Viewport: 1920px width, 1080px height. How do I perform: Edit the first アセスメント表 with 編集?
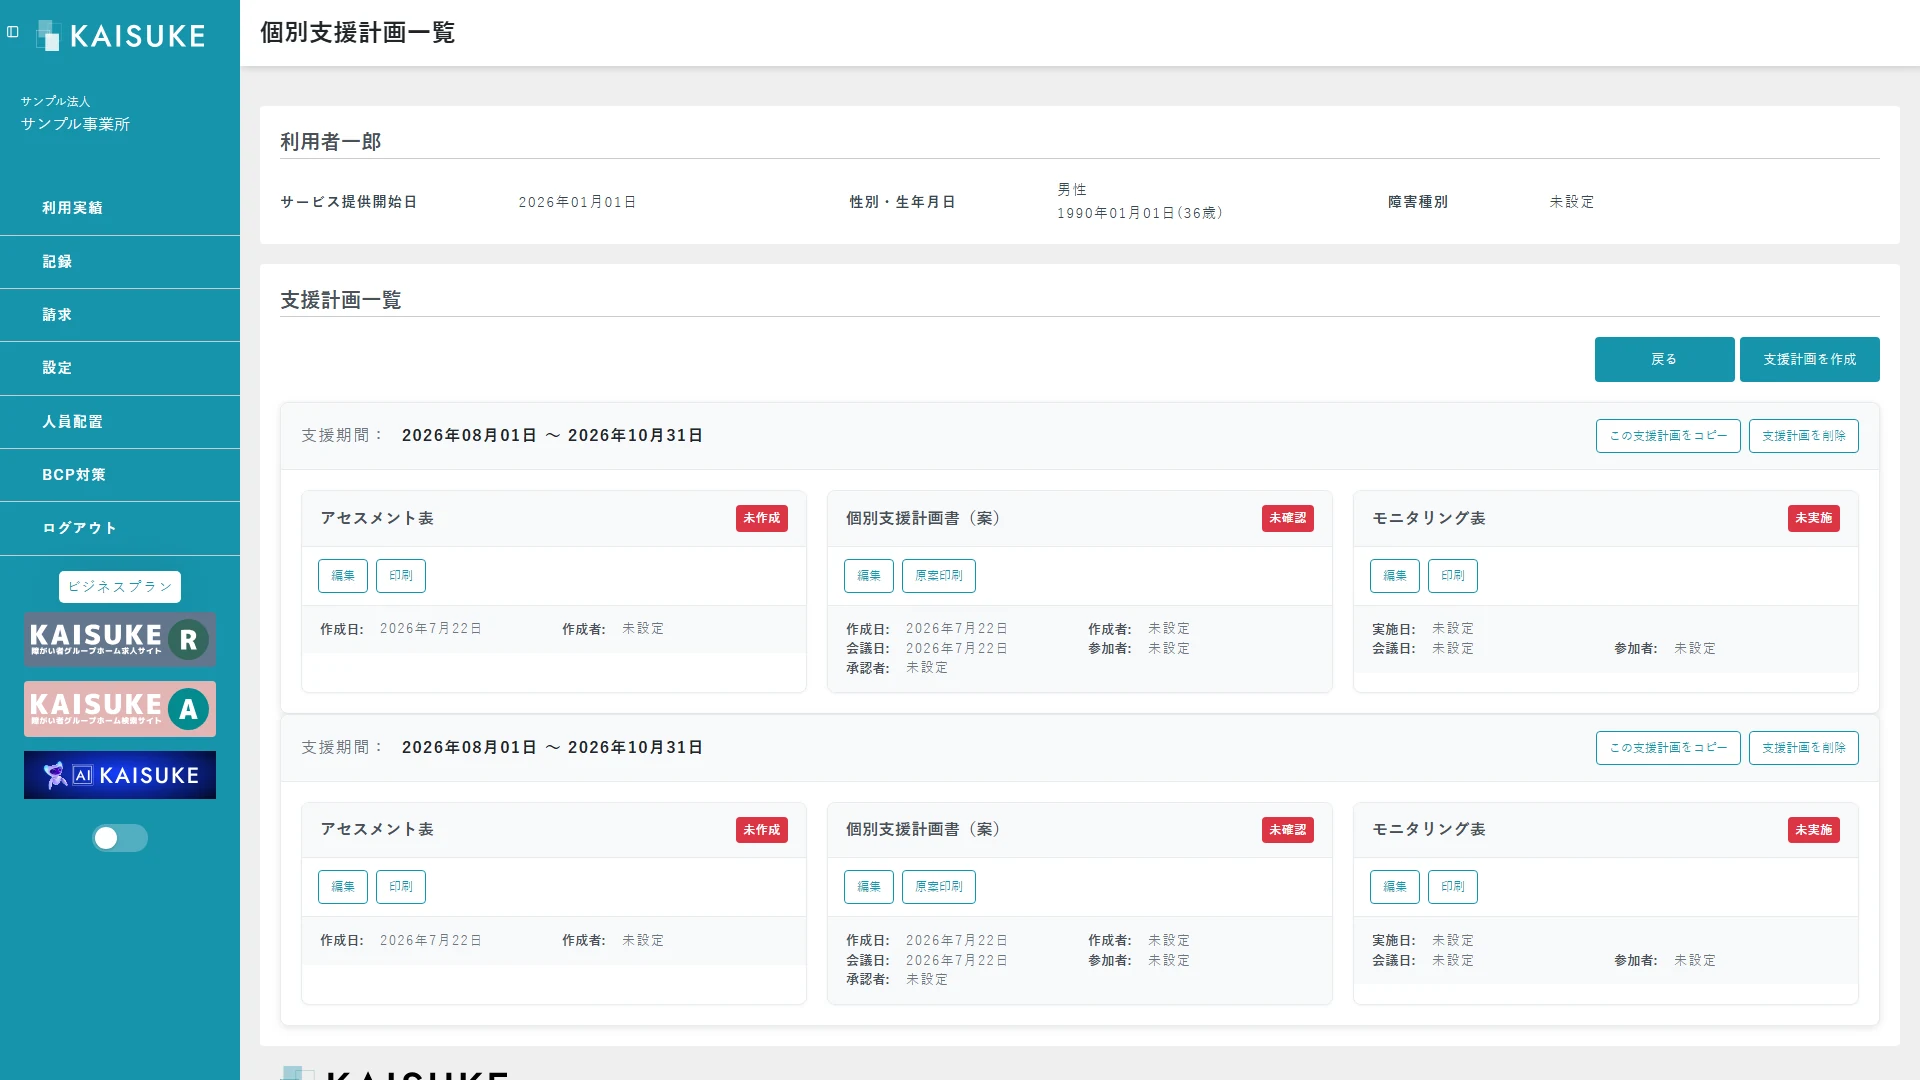pyautogui.click(x=343, y=576)
